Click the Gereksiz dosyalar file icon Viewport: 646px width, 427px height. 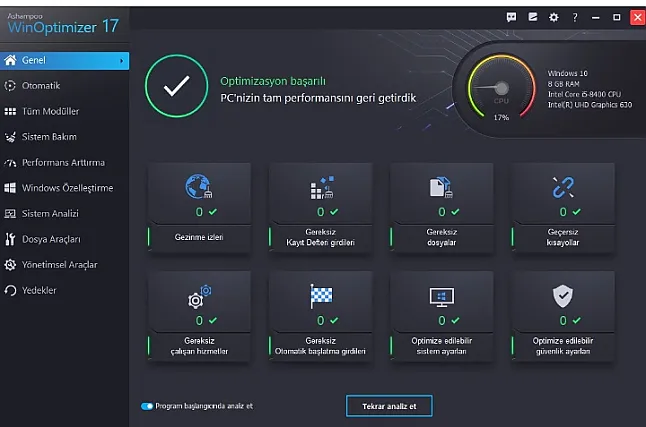click(x=441, y=187)
